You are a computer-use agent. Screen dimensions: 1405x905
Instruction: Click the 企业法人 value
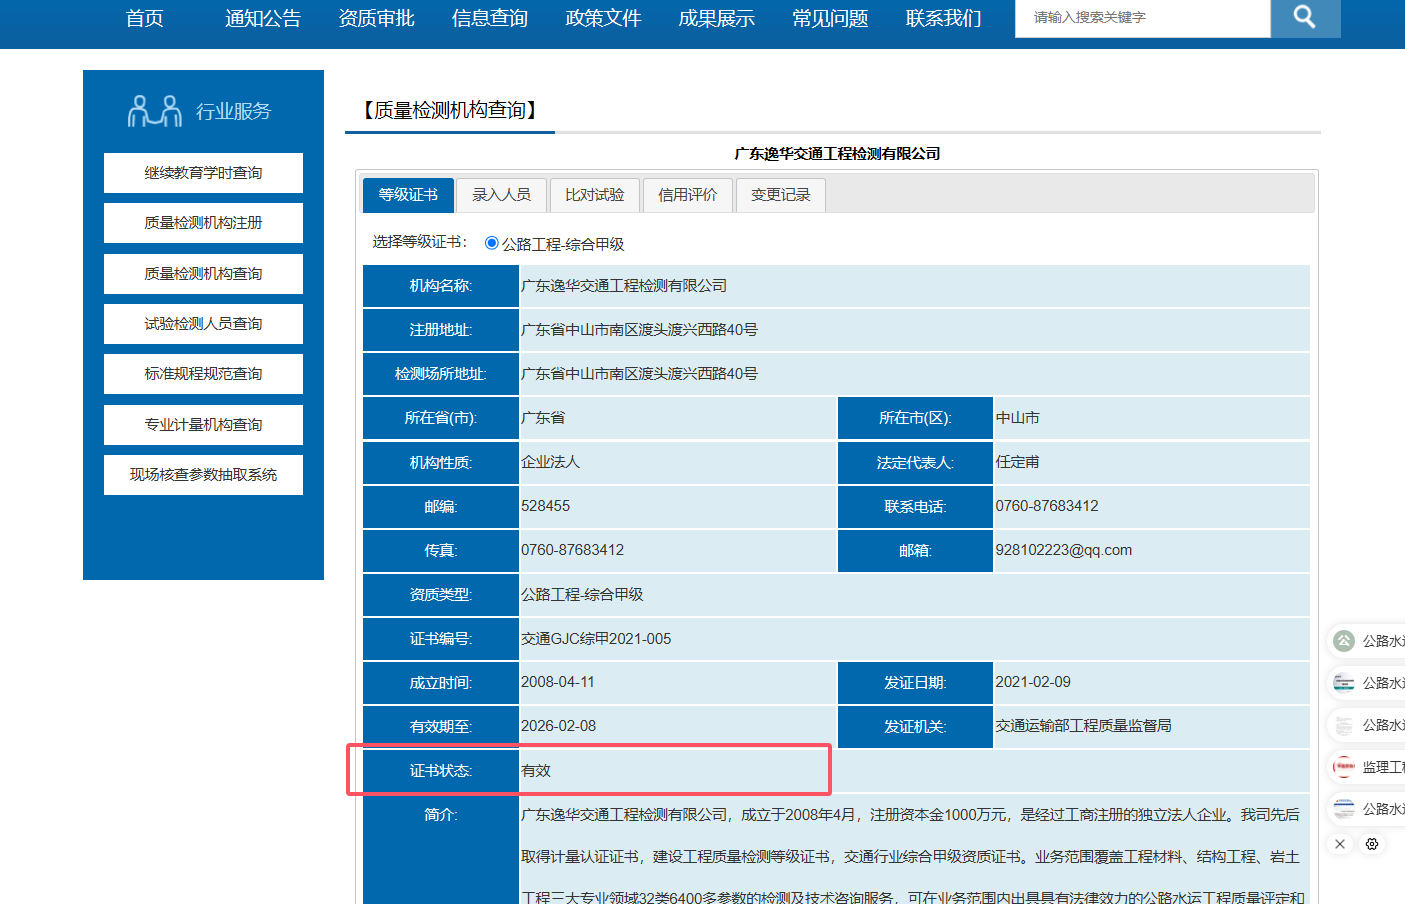[550, 462]
